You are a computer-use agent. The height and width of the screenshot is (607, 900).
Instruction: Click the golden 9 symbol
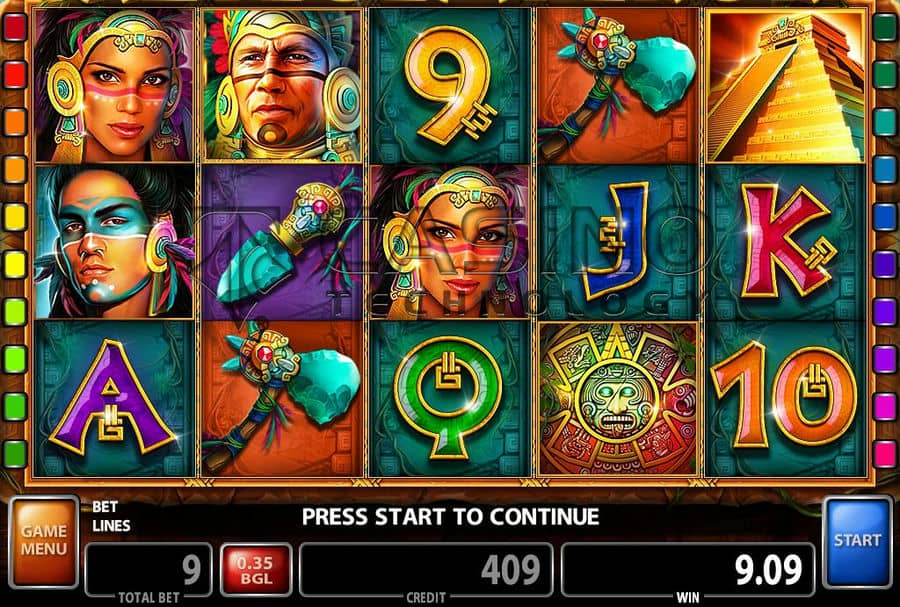(451, 85)
